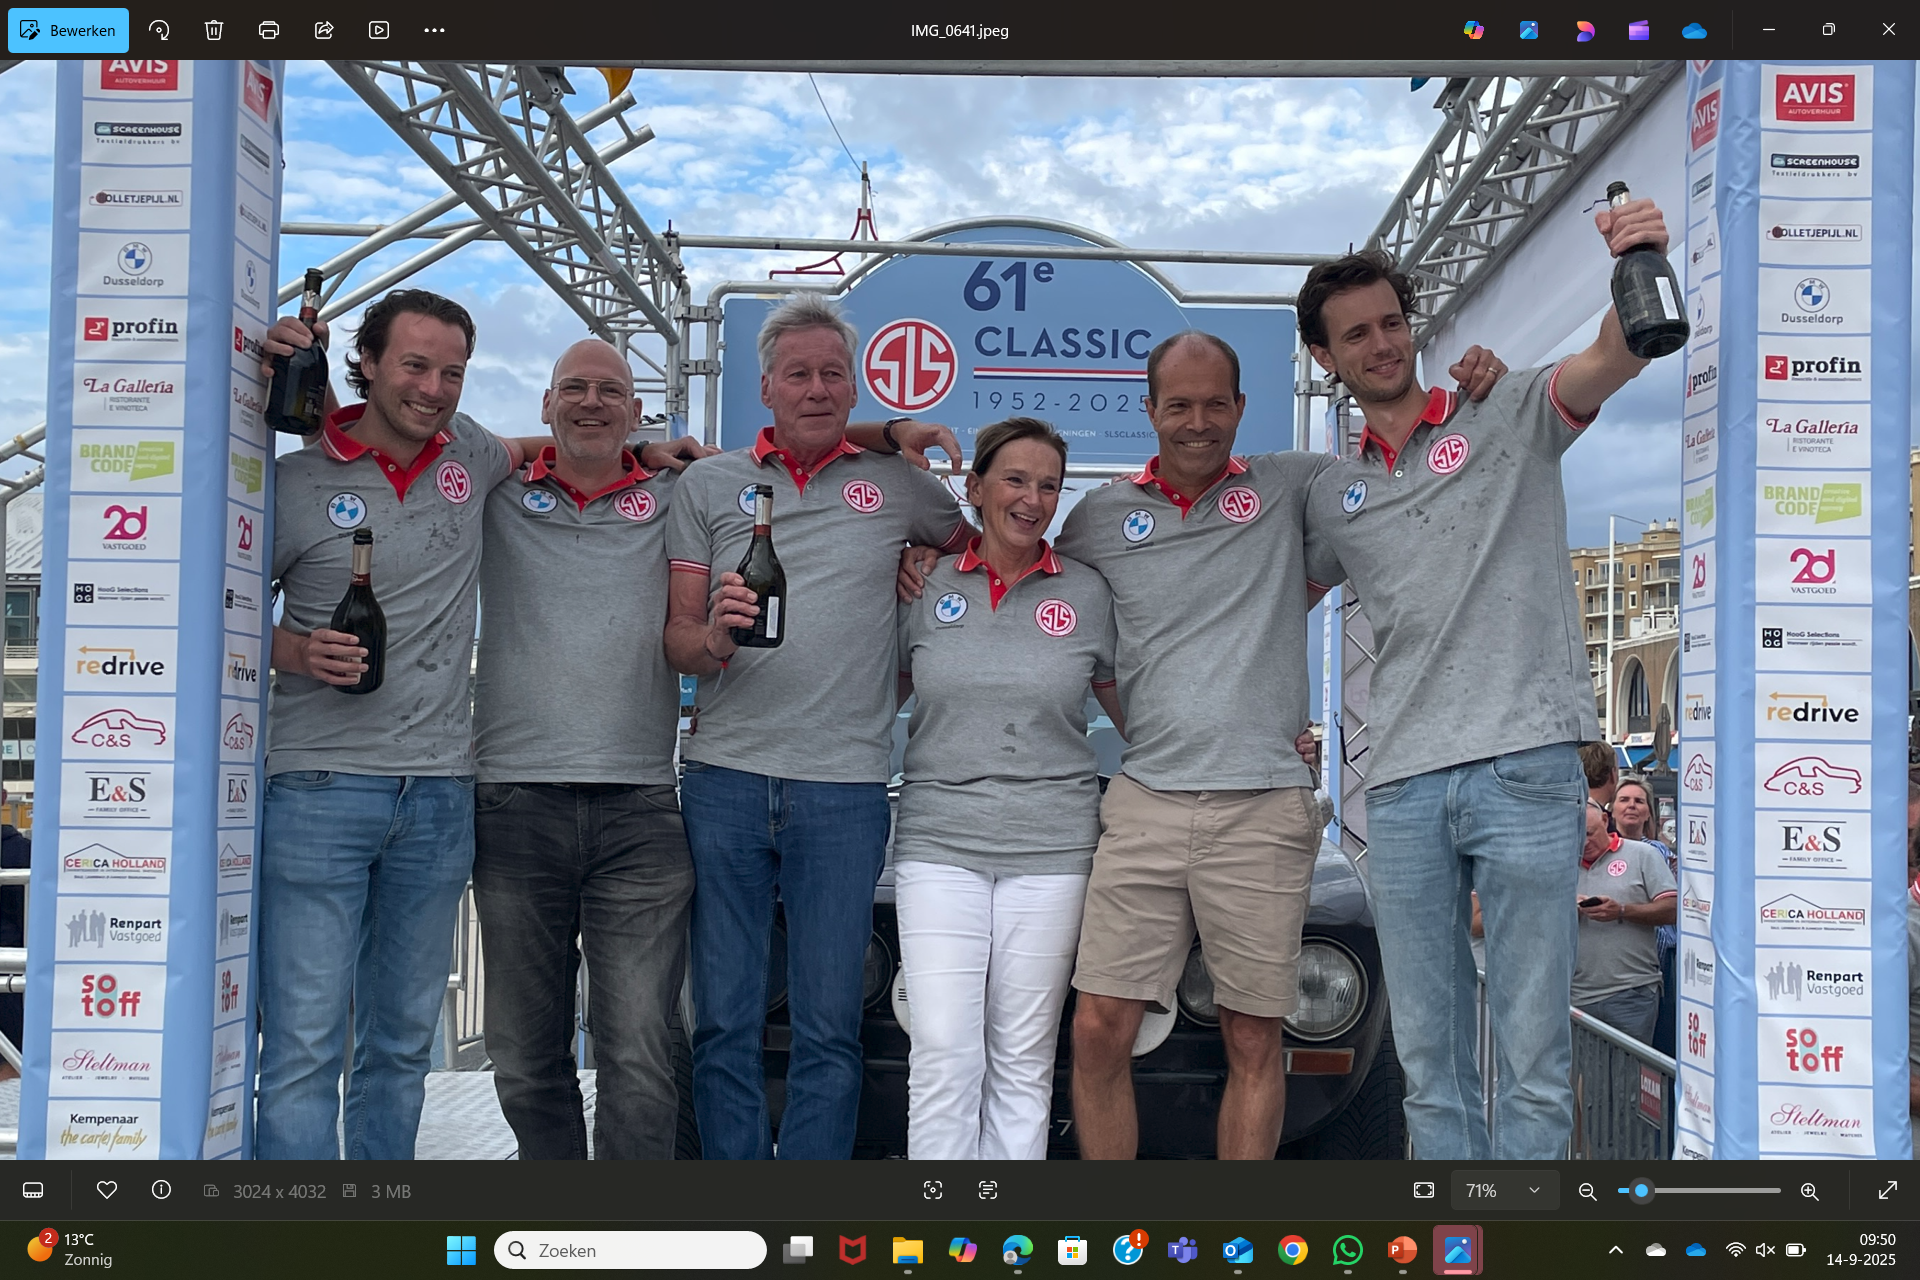The image size is (1920, 1280).
Task: Click the Bewerken edit button
Action: pos(68,30)
